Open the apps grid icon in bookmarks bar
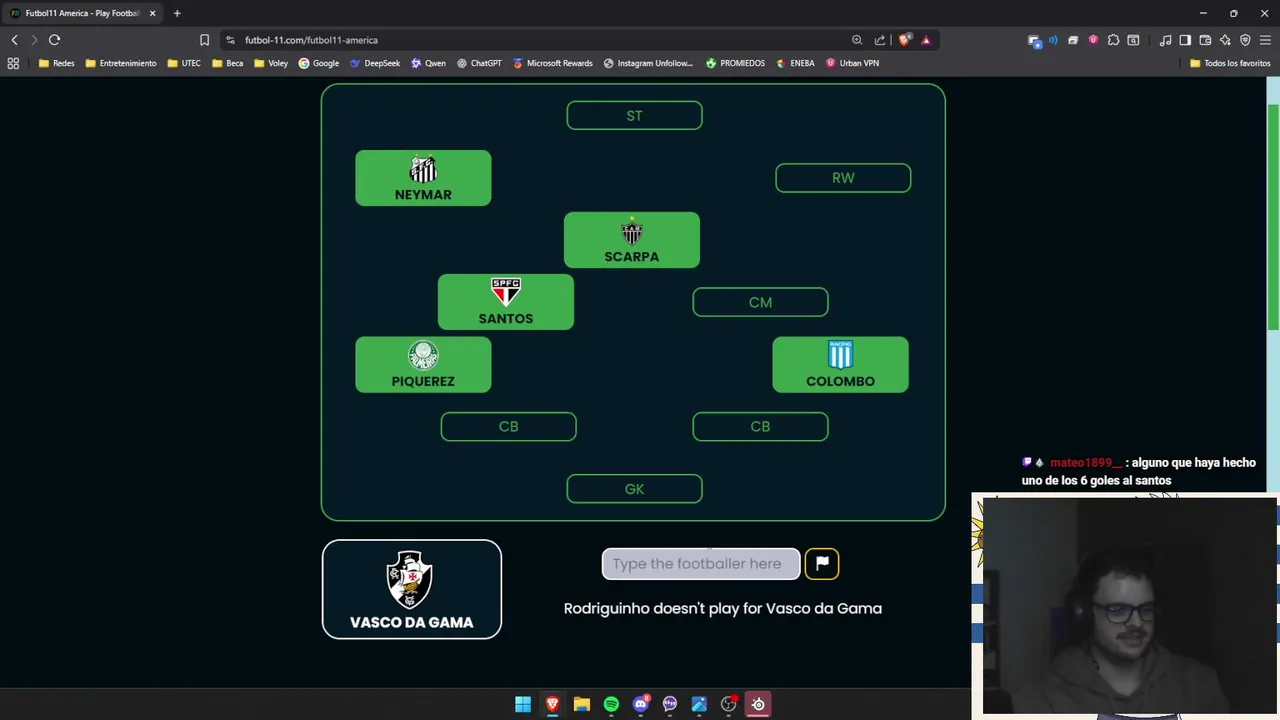1280x720 pixels. [x=13, y=63]
